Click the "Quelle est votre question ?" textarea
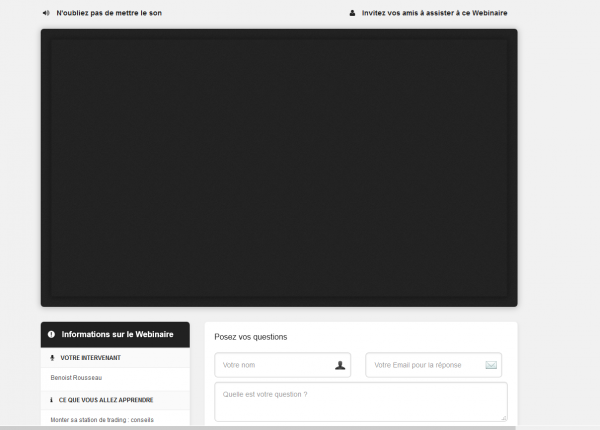Image resolution: width=600 pixels, height=430 pixels. [361, 402]
